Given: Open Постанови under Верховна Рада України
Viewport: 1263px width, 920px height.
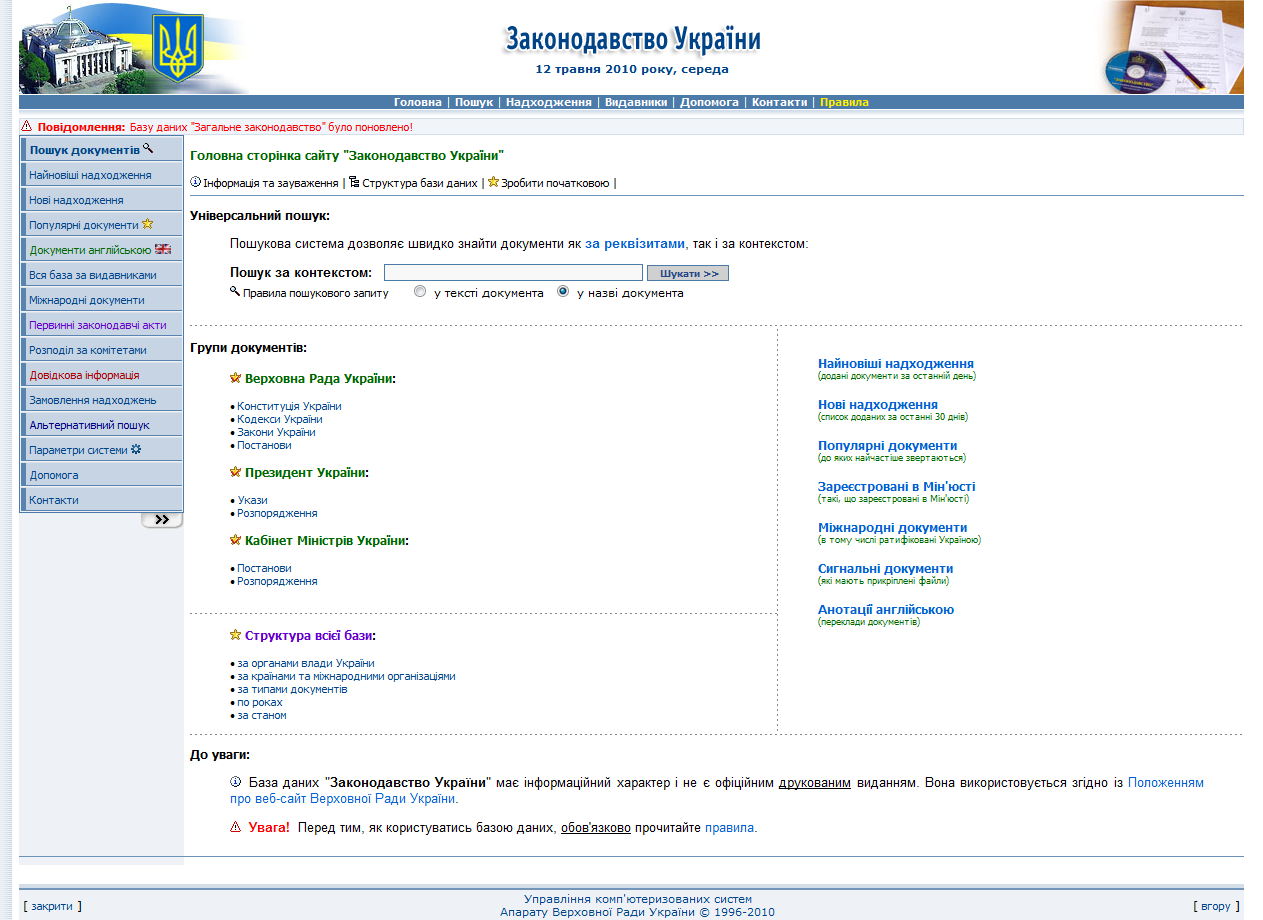Looking at the screenshot, I should [x=264, y=445].
